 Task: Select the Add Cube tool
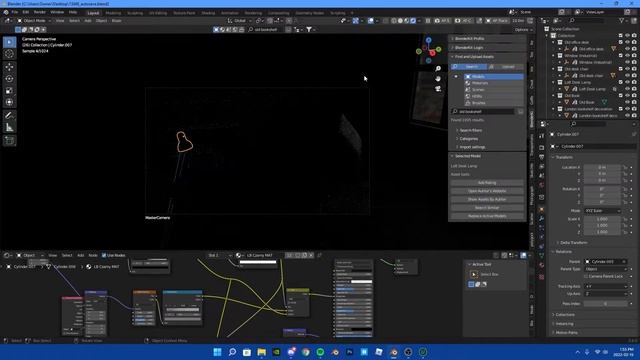tap(10, 140)
